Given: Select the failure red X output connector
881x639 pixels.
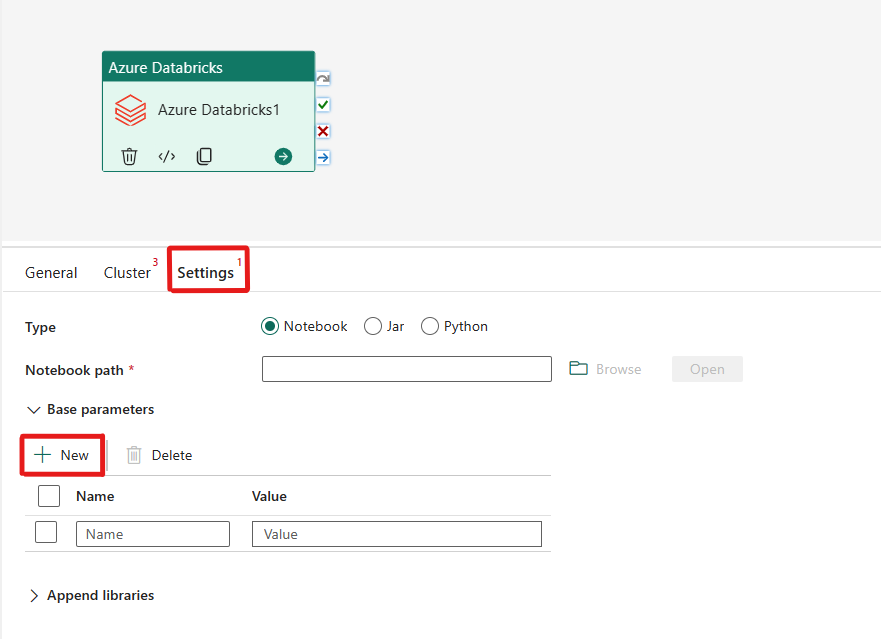Looking at the screenshot, I should 322,130.
